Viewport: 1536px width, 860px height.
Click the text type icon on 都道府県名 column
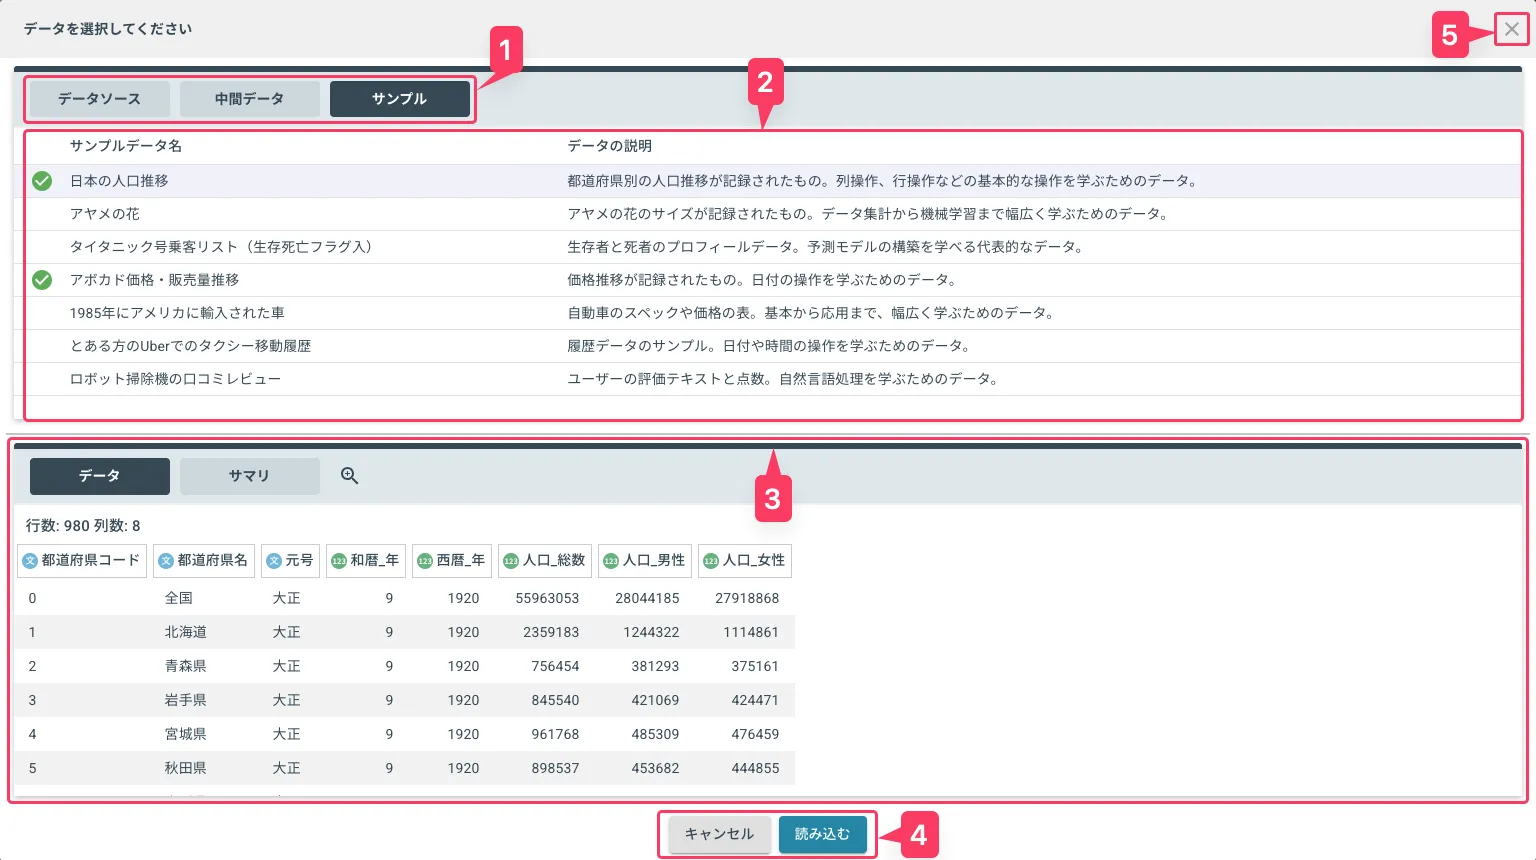pos(166,561)
